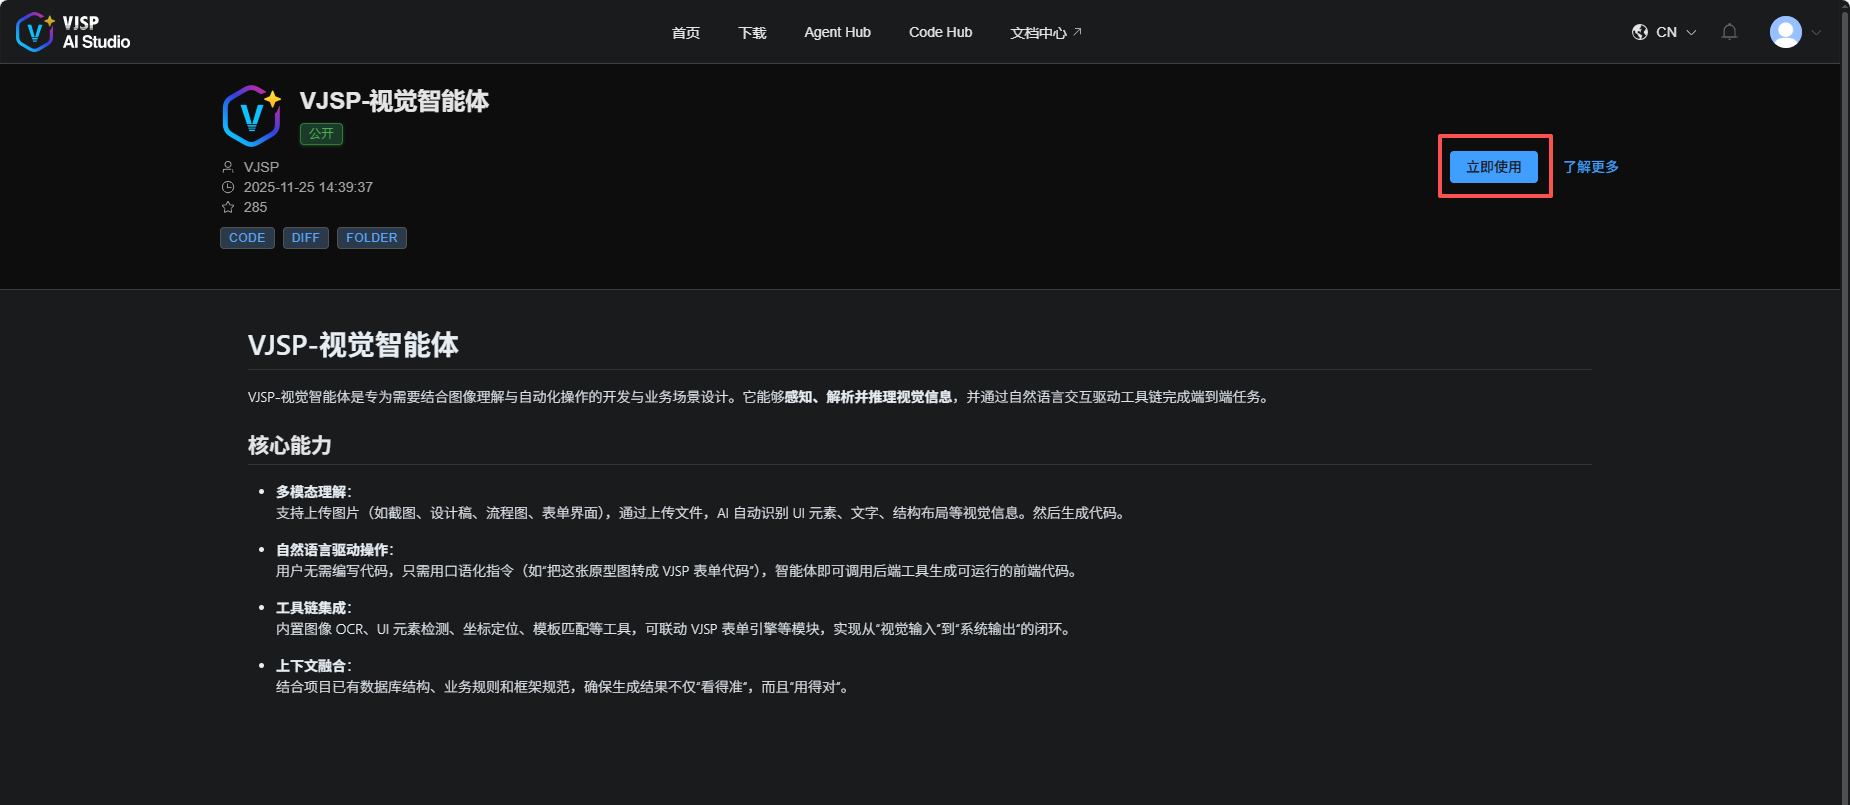
Task: Click the green 公开 badge
Action: [321, 134]
